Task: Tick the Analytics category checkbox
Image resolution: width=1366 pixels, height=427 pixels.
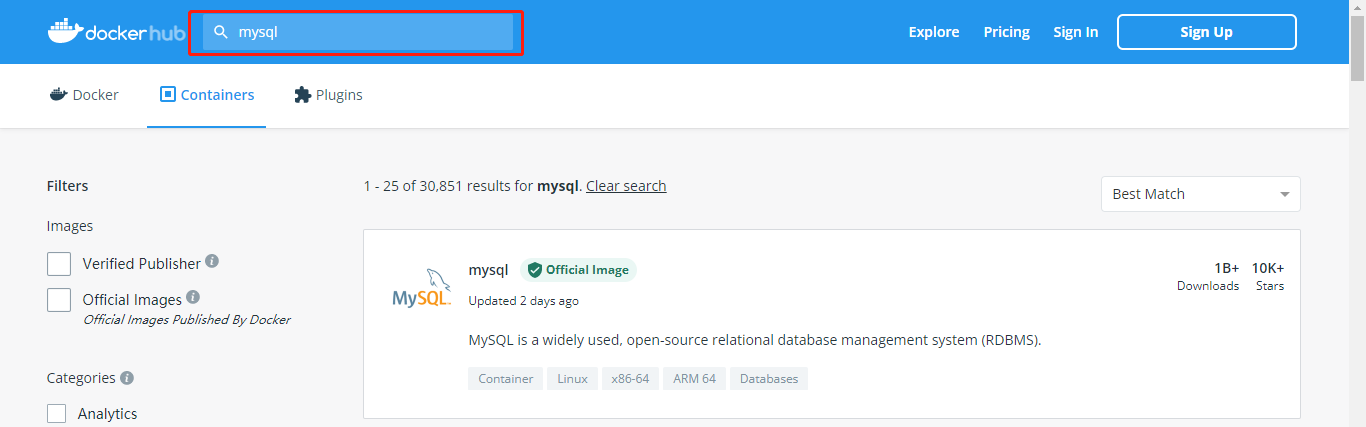Action: (57, 414)
